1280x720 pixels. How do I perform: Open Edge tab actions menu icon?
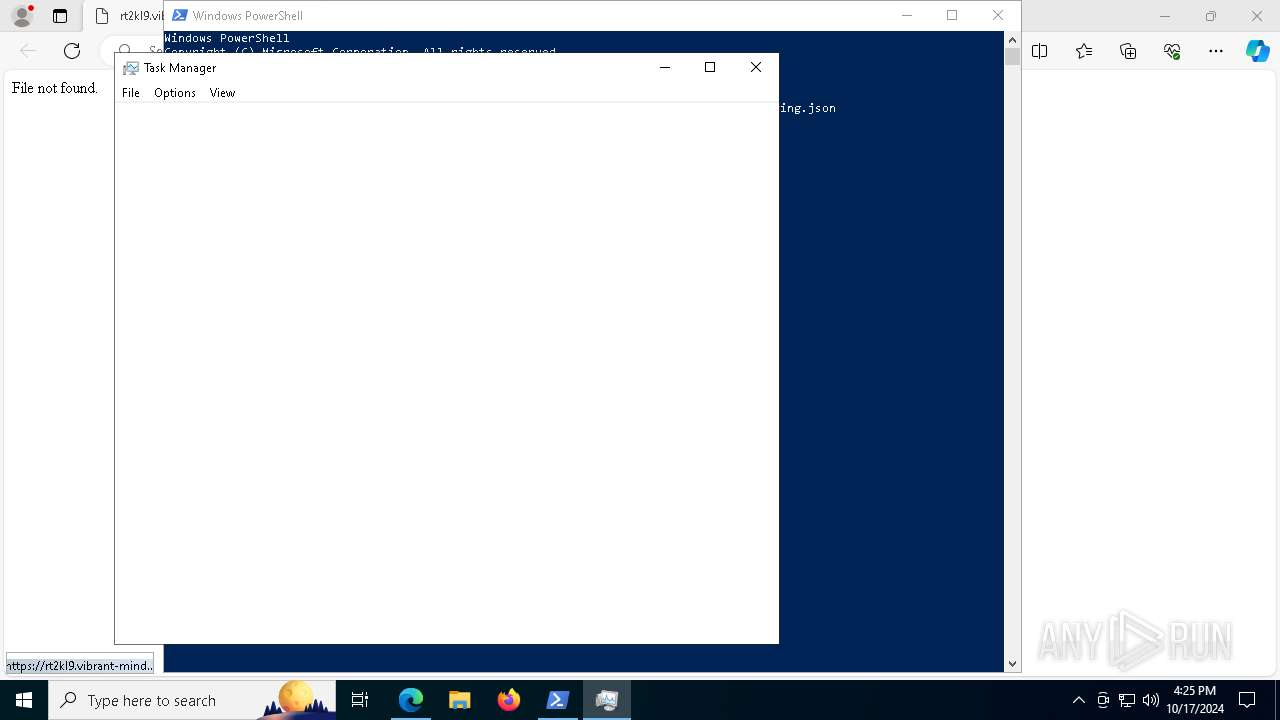[60, 16]
